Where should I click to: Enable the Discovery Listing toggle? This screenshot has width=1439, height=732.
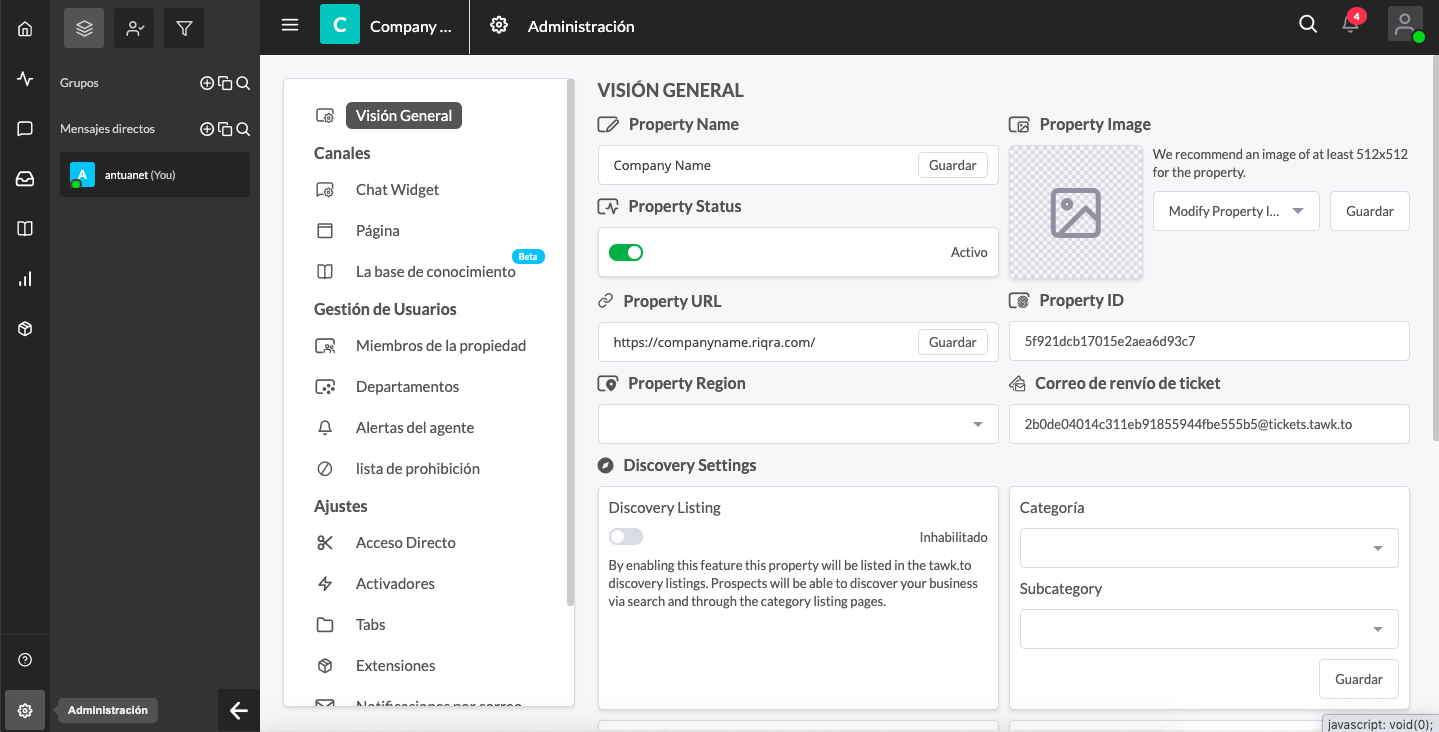tap(626, 537)
